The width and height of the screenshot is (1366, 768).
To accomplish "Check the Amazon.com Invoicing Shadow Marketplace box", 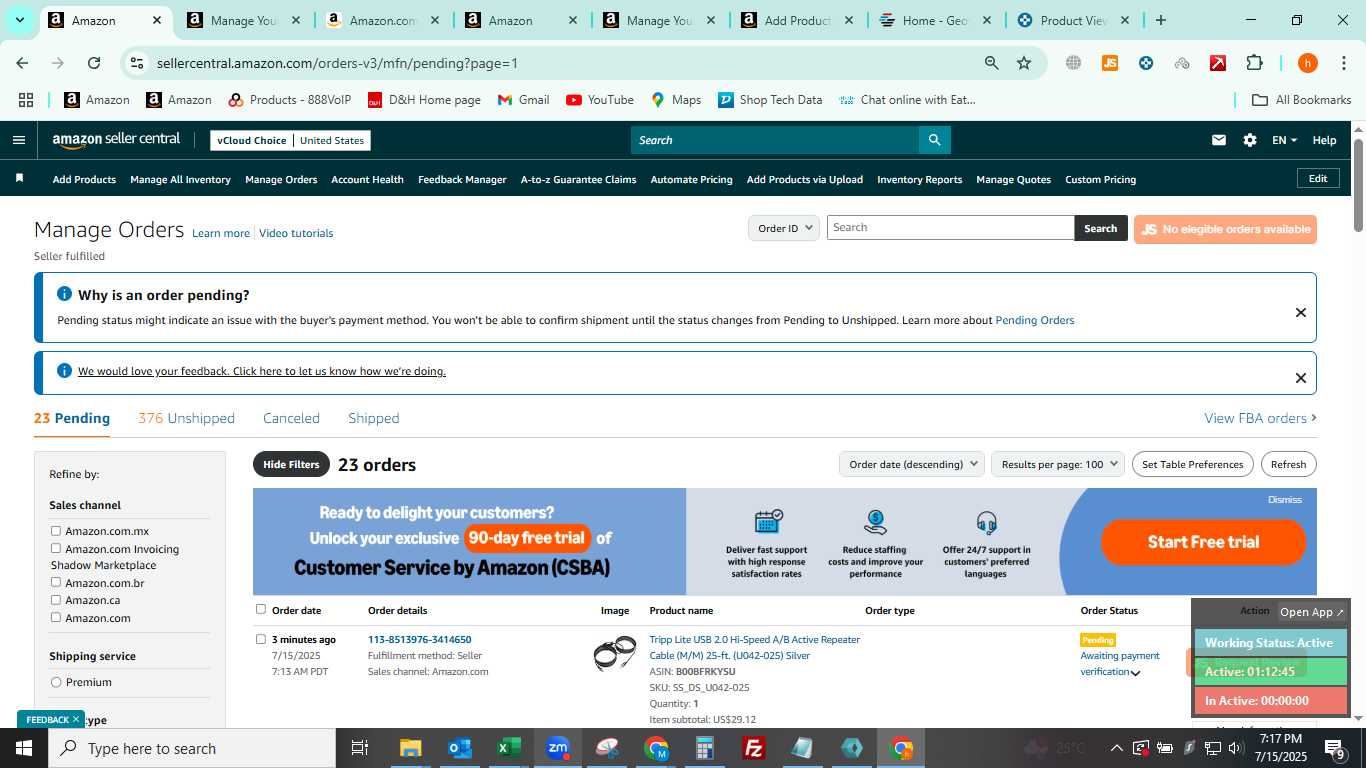I will [x=56, y=548].
